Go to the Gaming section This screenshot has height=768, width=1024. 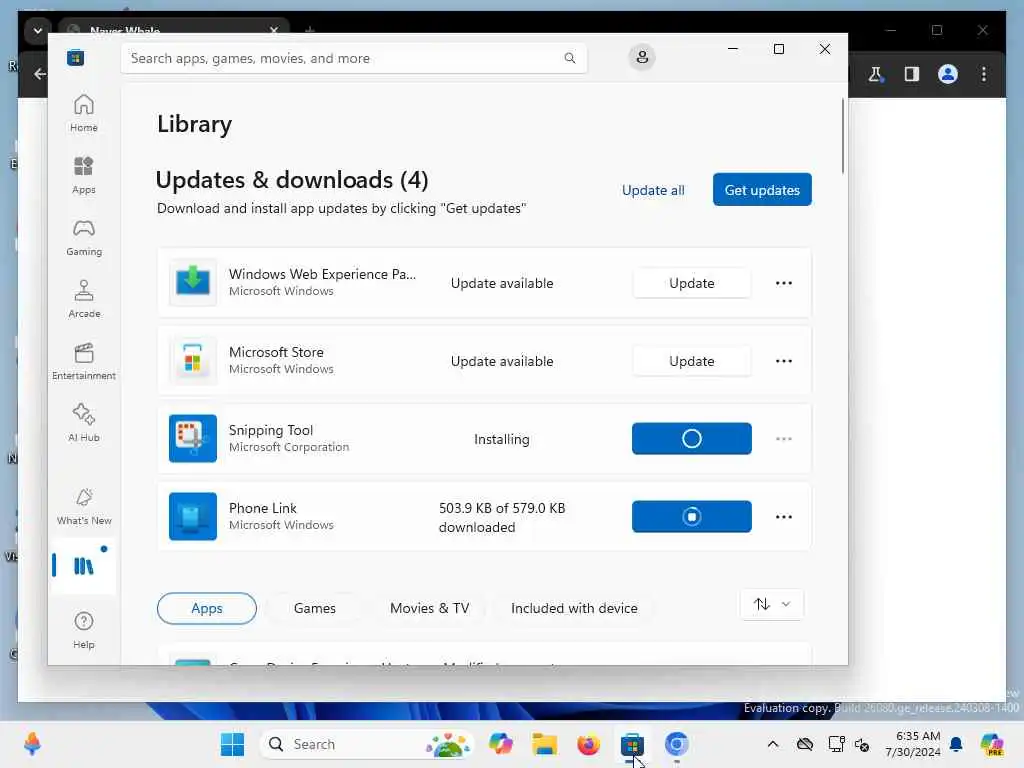click(84, 237)
